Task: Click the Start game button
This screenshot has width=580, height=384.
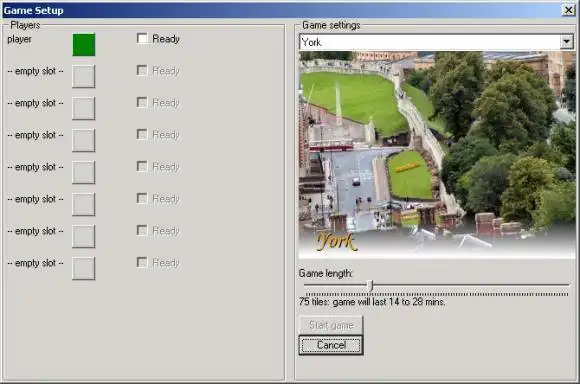Action: (331, 325)
